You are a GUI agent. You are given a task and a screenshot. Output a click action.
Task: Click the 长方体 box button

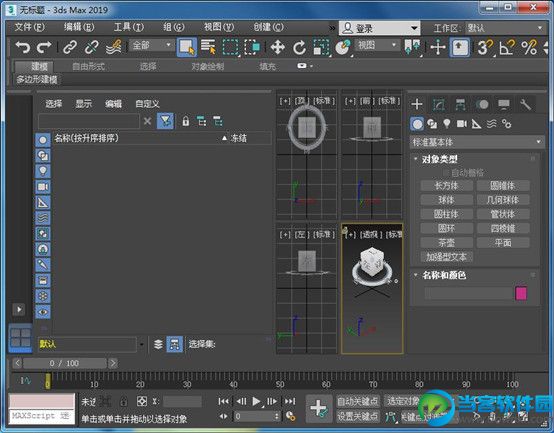pos(447,186)
